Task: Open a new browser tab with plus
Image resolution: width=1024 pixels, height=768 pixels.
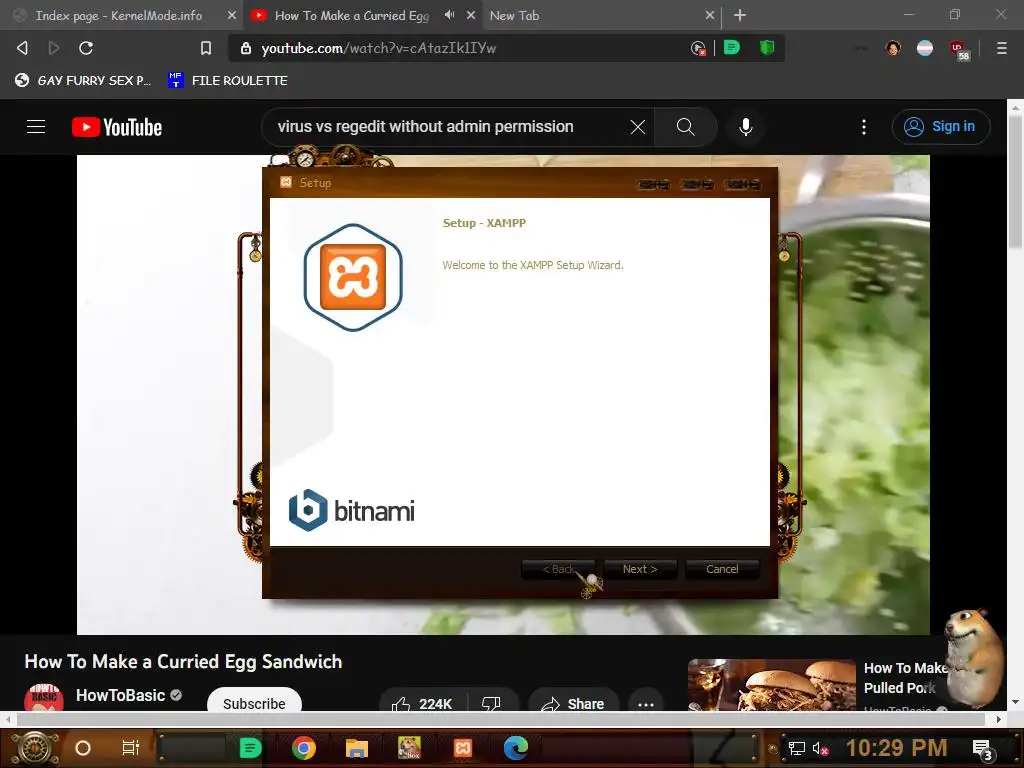Action: tap(740, 14)
